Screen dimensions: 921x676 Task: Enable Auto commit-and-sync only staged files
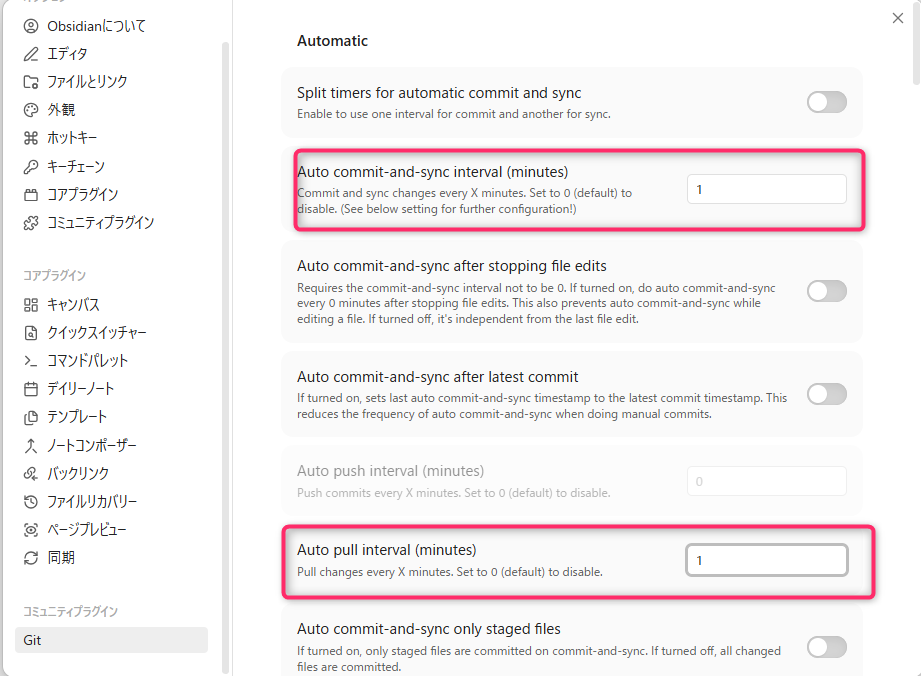click(x=826, y=647)
